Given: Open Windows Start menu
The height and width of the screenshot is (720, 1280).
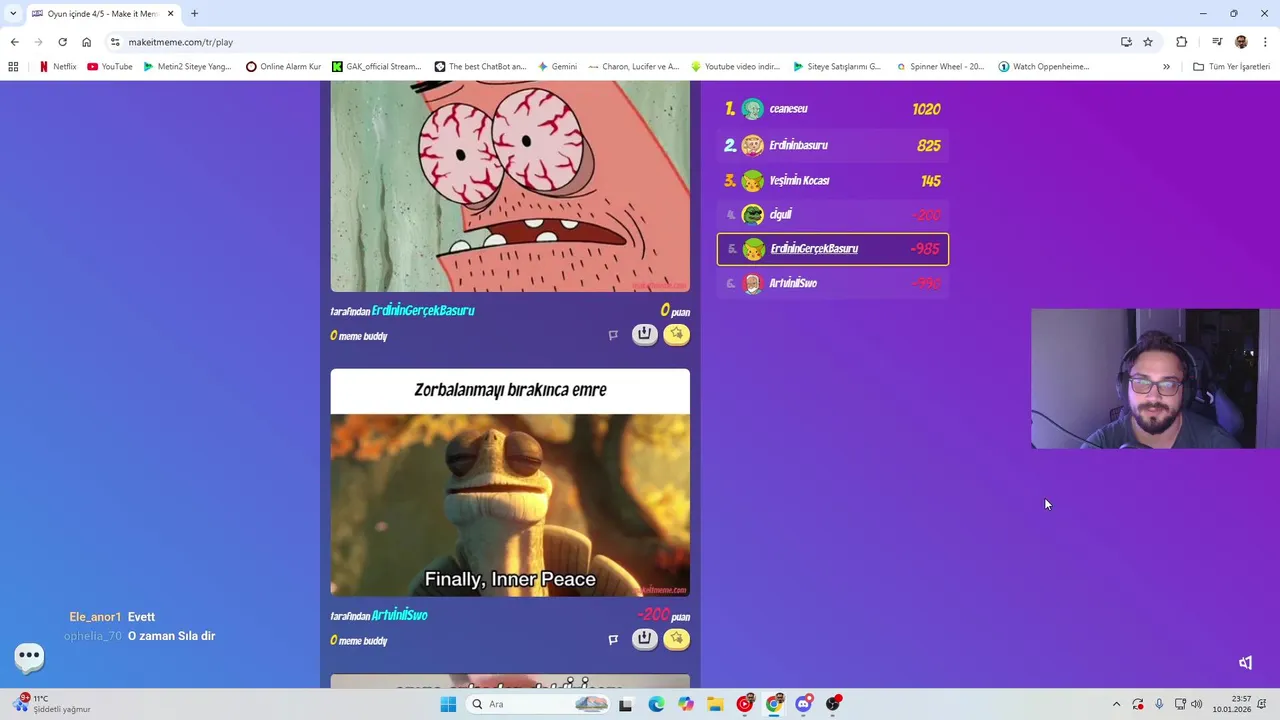Looking at the screenshot, I should pyautogui.click(x=448, y=704).
